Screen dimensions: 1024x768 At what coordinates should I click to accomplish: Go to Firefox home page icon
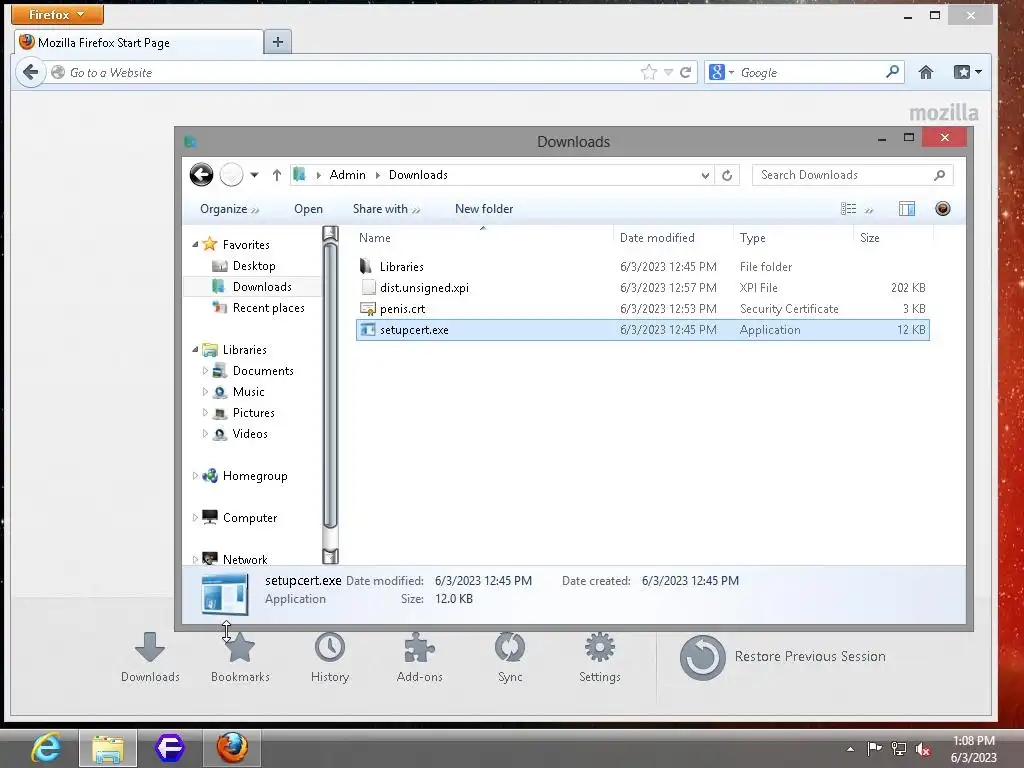pos(925,72)
